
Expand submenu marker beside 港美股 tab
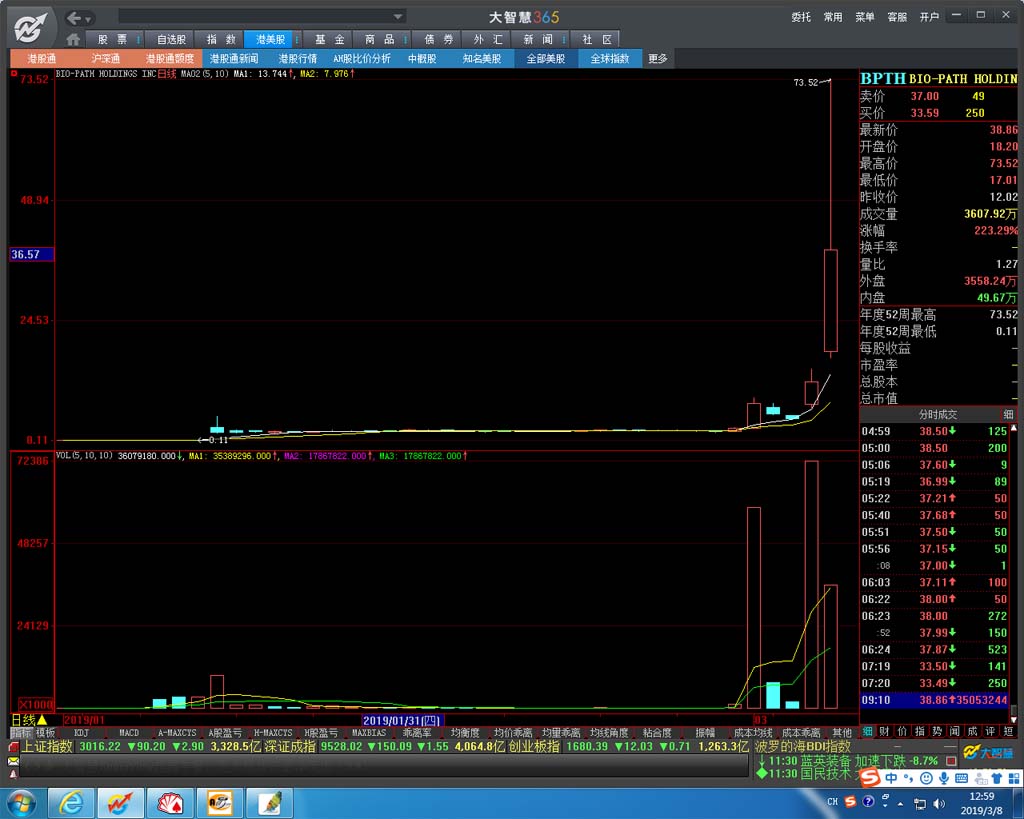tap(298, 40)
